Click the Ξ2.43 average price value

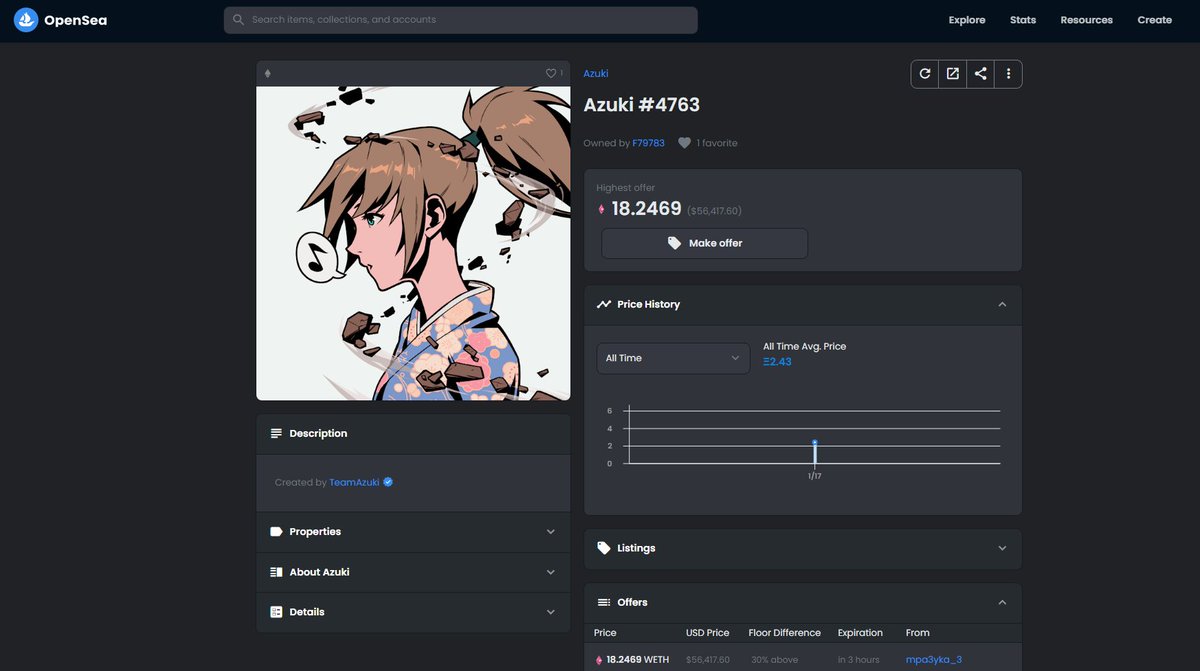(777, 362)
